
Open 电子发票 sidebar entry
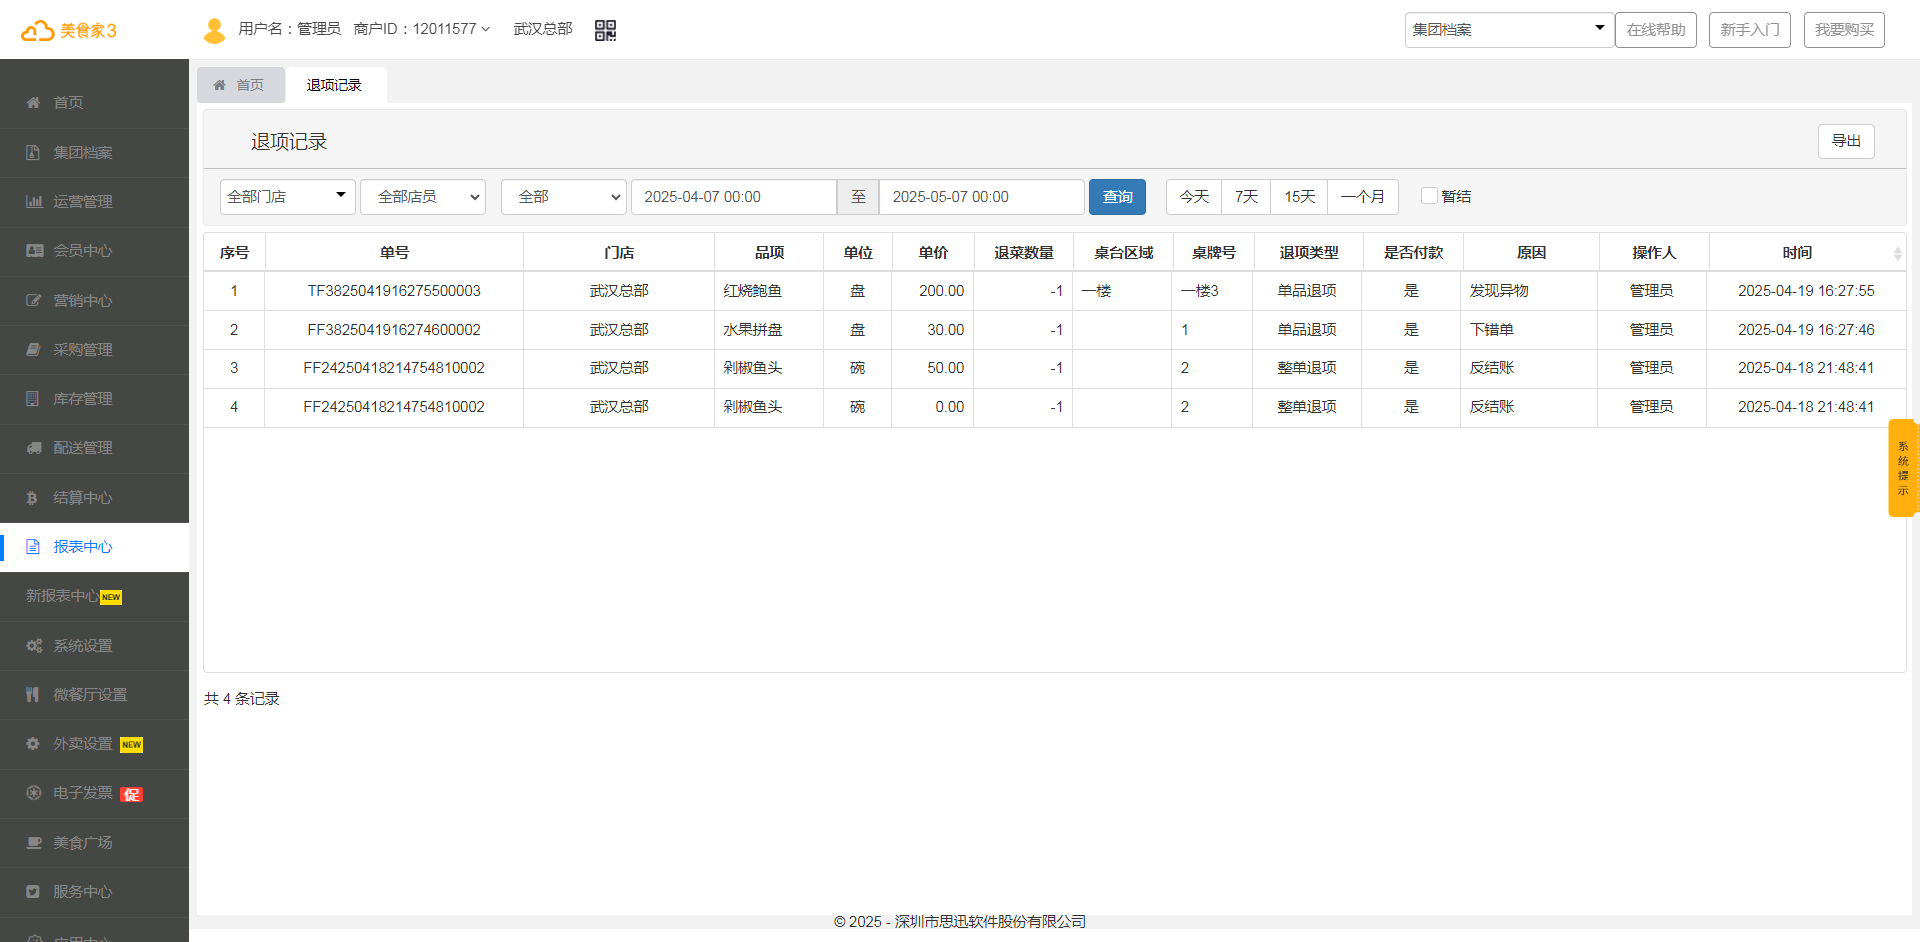pos(82,793)
